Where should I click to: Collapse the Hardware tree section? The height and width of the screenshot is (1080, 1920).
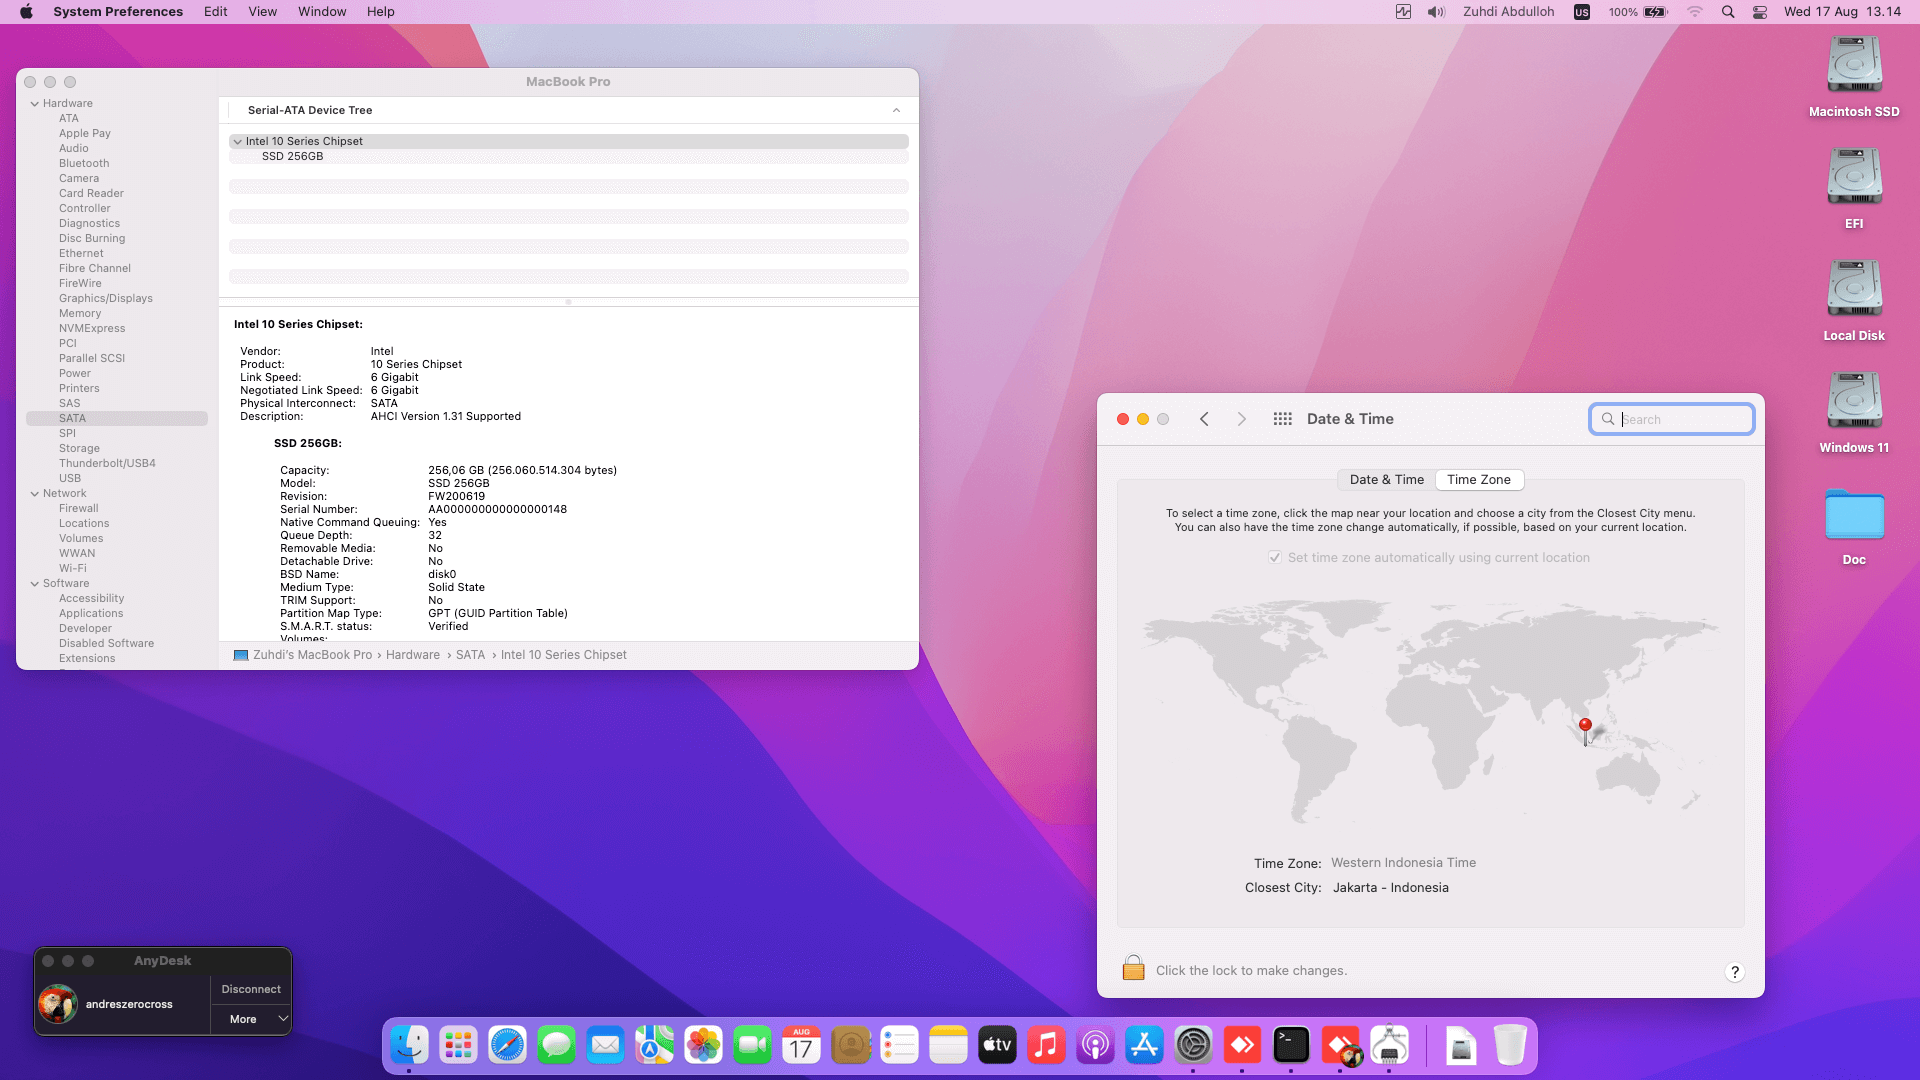pos(35,104)
